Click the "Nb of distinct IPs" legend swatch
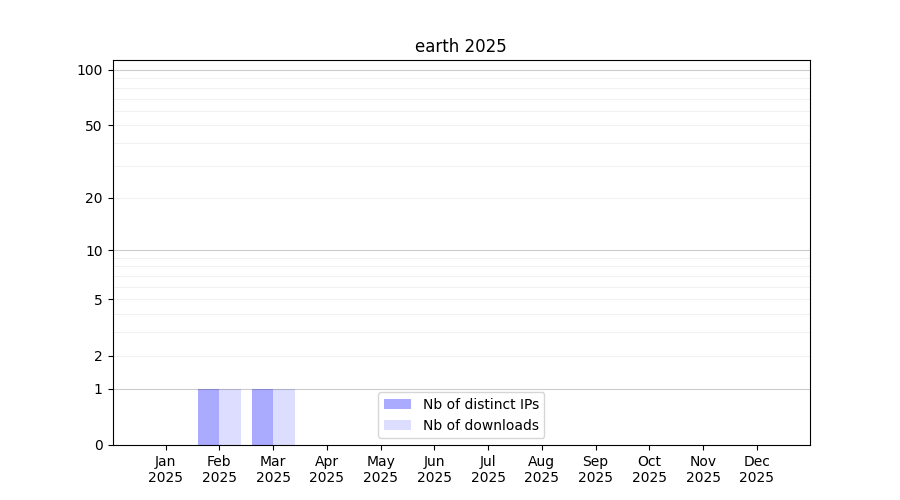Viewport: 900px width, 500px height. pos(397,404)
